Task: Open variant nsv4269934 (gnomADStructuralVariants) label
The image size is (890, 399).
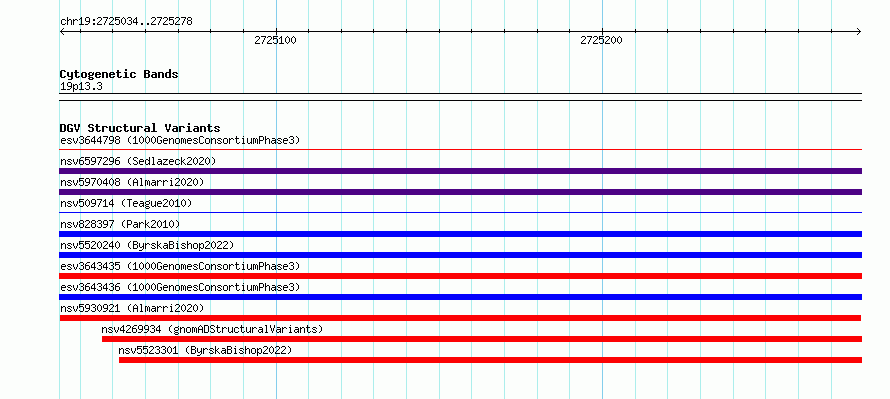Action: [x=212, y=329]
